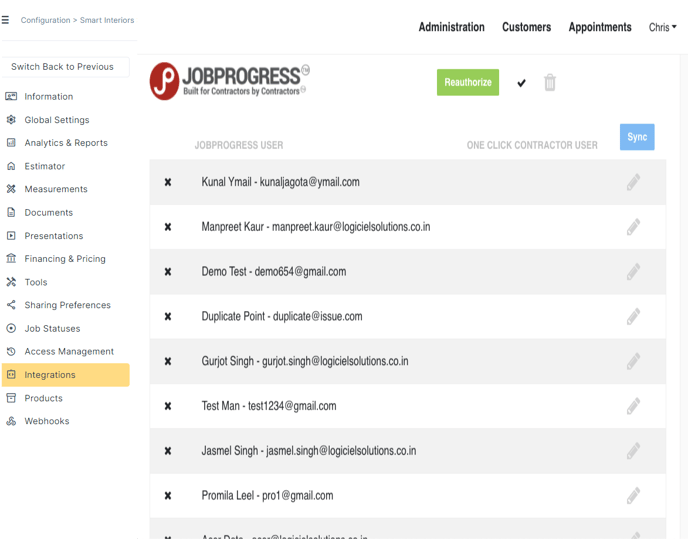Open the Appointments menu

[600, 27]
